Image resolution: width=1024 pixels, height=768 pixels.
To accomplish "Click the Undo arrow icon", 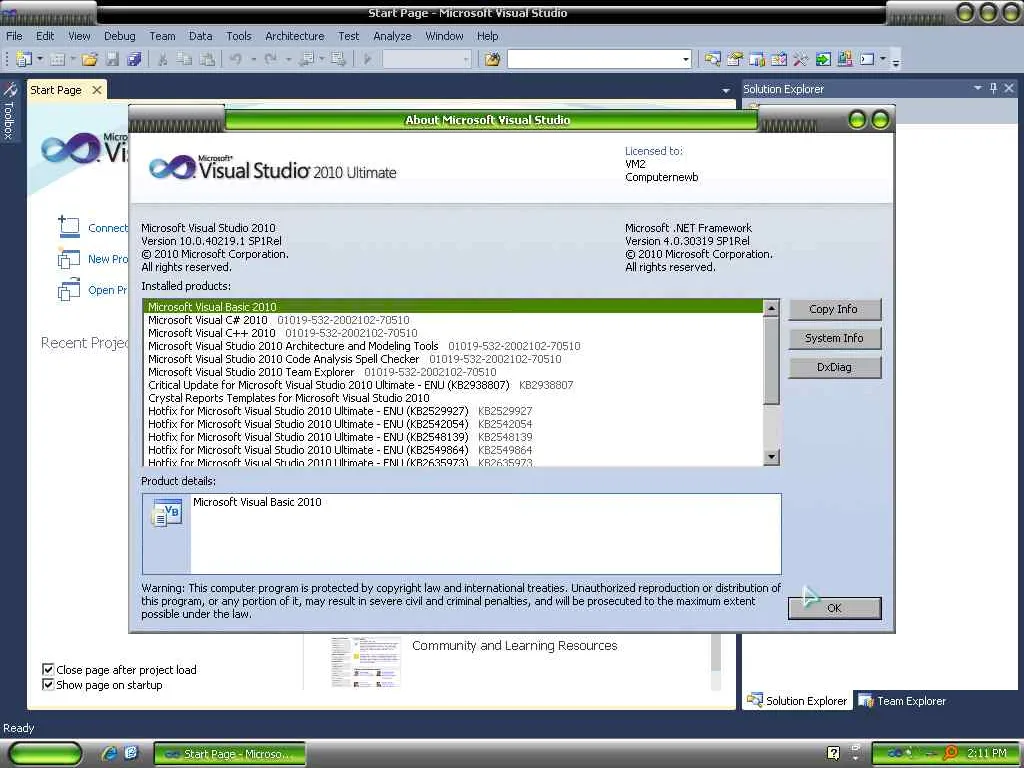I will [236, 59].
